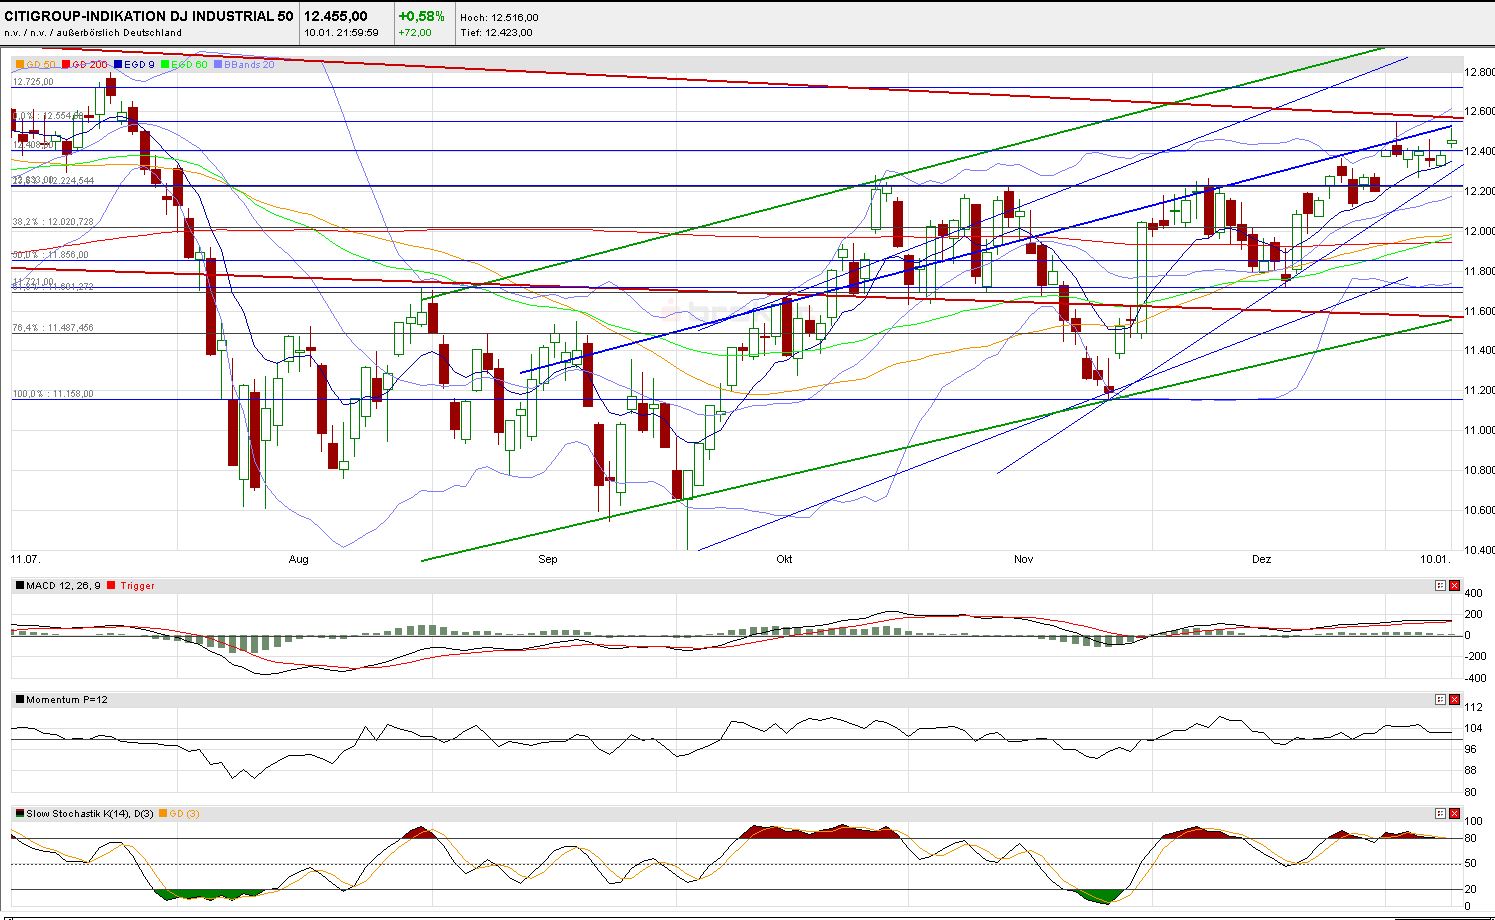Toggle the EGD 60 moving average
Image resolution: width=1495 pixels, height=920 pixels.
pos(163,63)
